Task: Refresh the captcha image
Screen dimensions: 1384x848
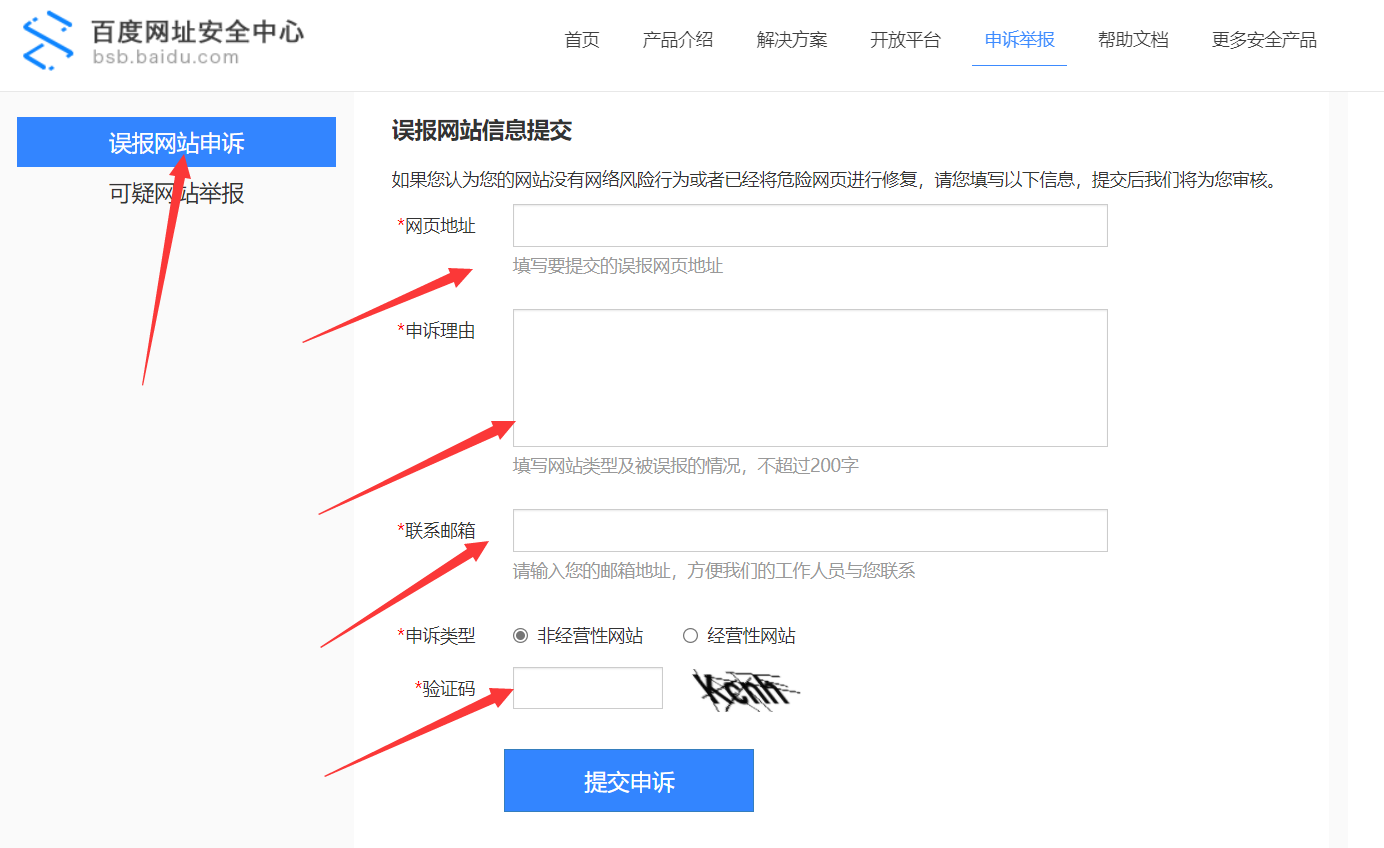Action: click(x=747, y=689)
